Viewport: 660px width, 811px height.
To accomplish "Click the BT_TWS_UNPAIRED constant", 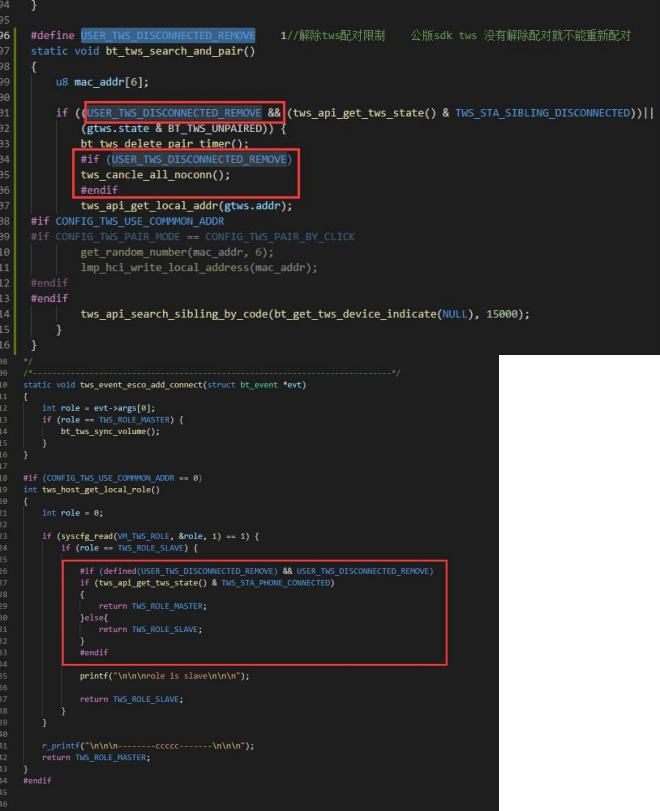I will pos(215,128).
